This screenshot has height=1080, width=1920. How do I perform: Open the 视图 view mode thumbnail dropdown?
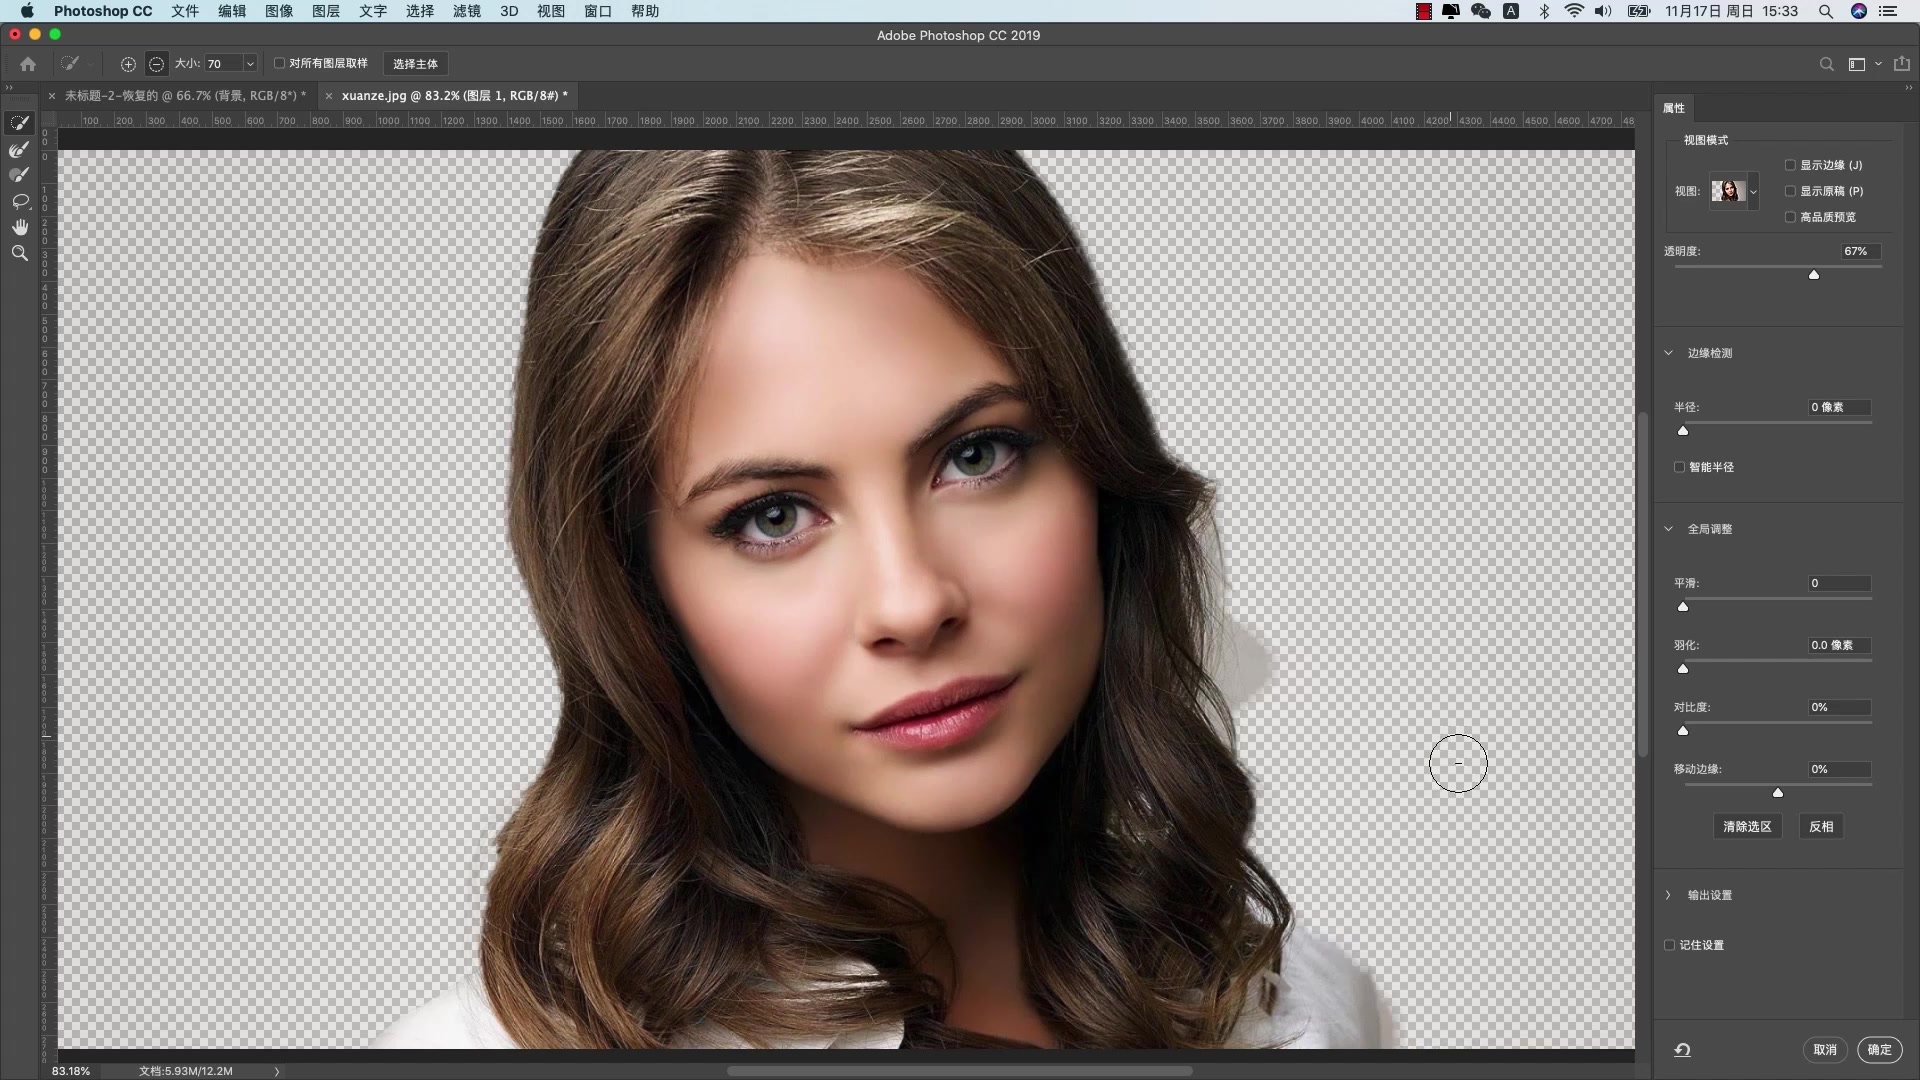pyautogui.click(x=1753, y=191)
